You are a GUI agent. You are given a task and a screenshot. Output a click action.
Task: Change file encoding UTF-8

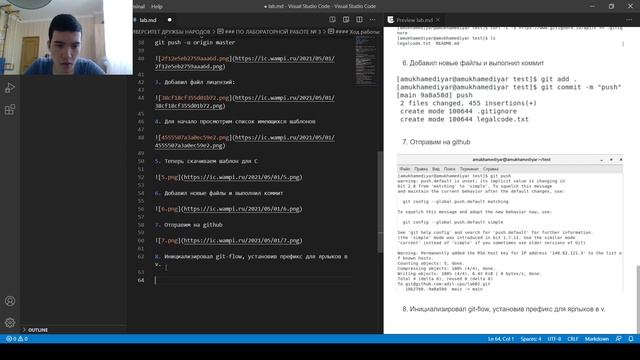[x=554, y=339]
